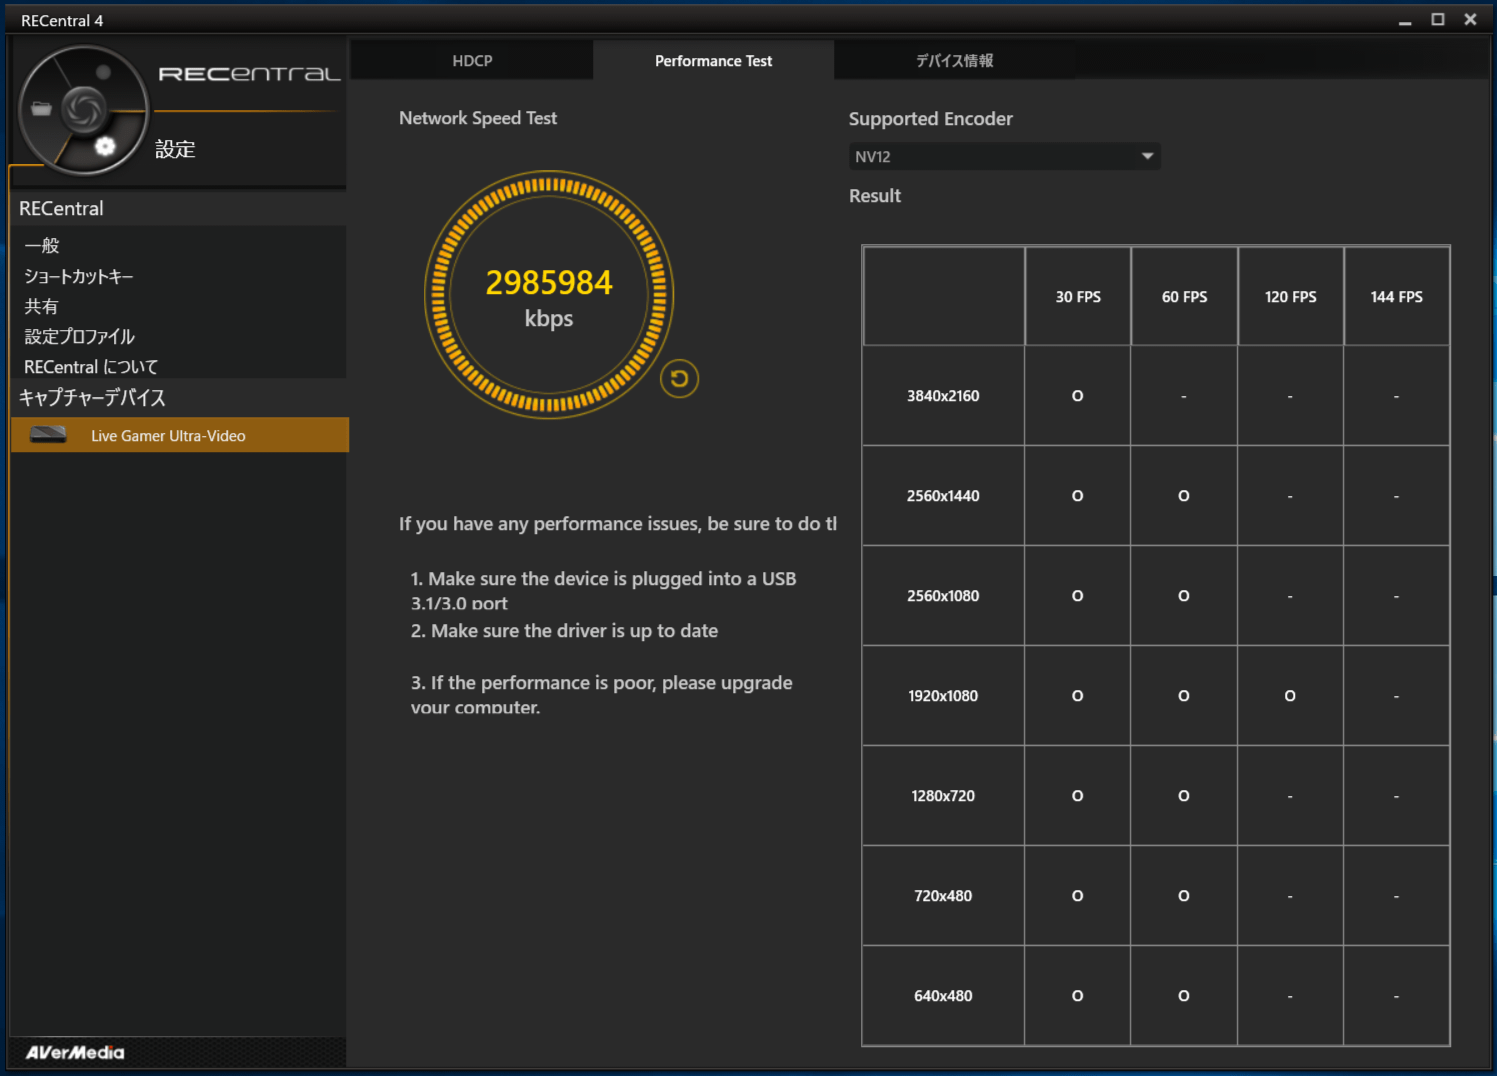
Task: Open RECentral について page
Action: 91,367
